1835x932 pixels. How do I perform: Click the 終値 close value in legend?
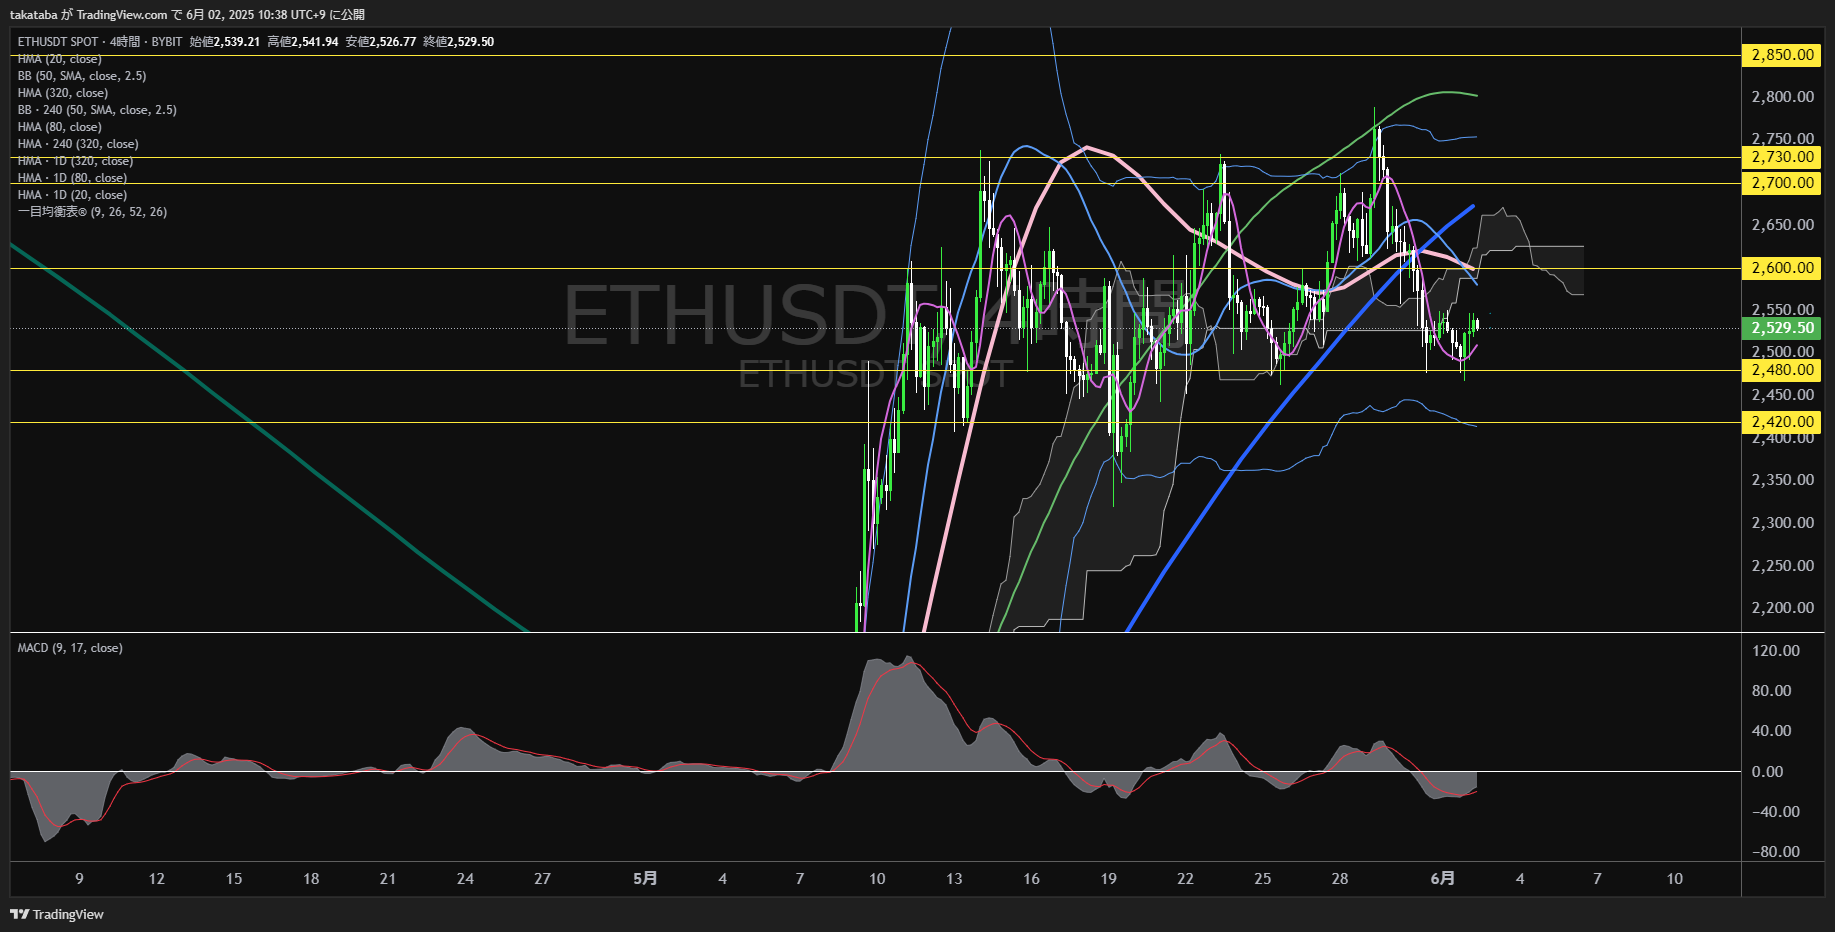(459, 42)
